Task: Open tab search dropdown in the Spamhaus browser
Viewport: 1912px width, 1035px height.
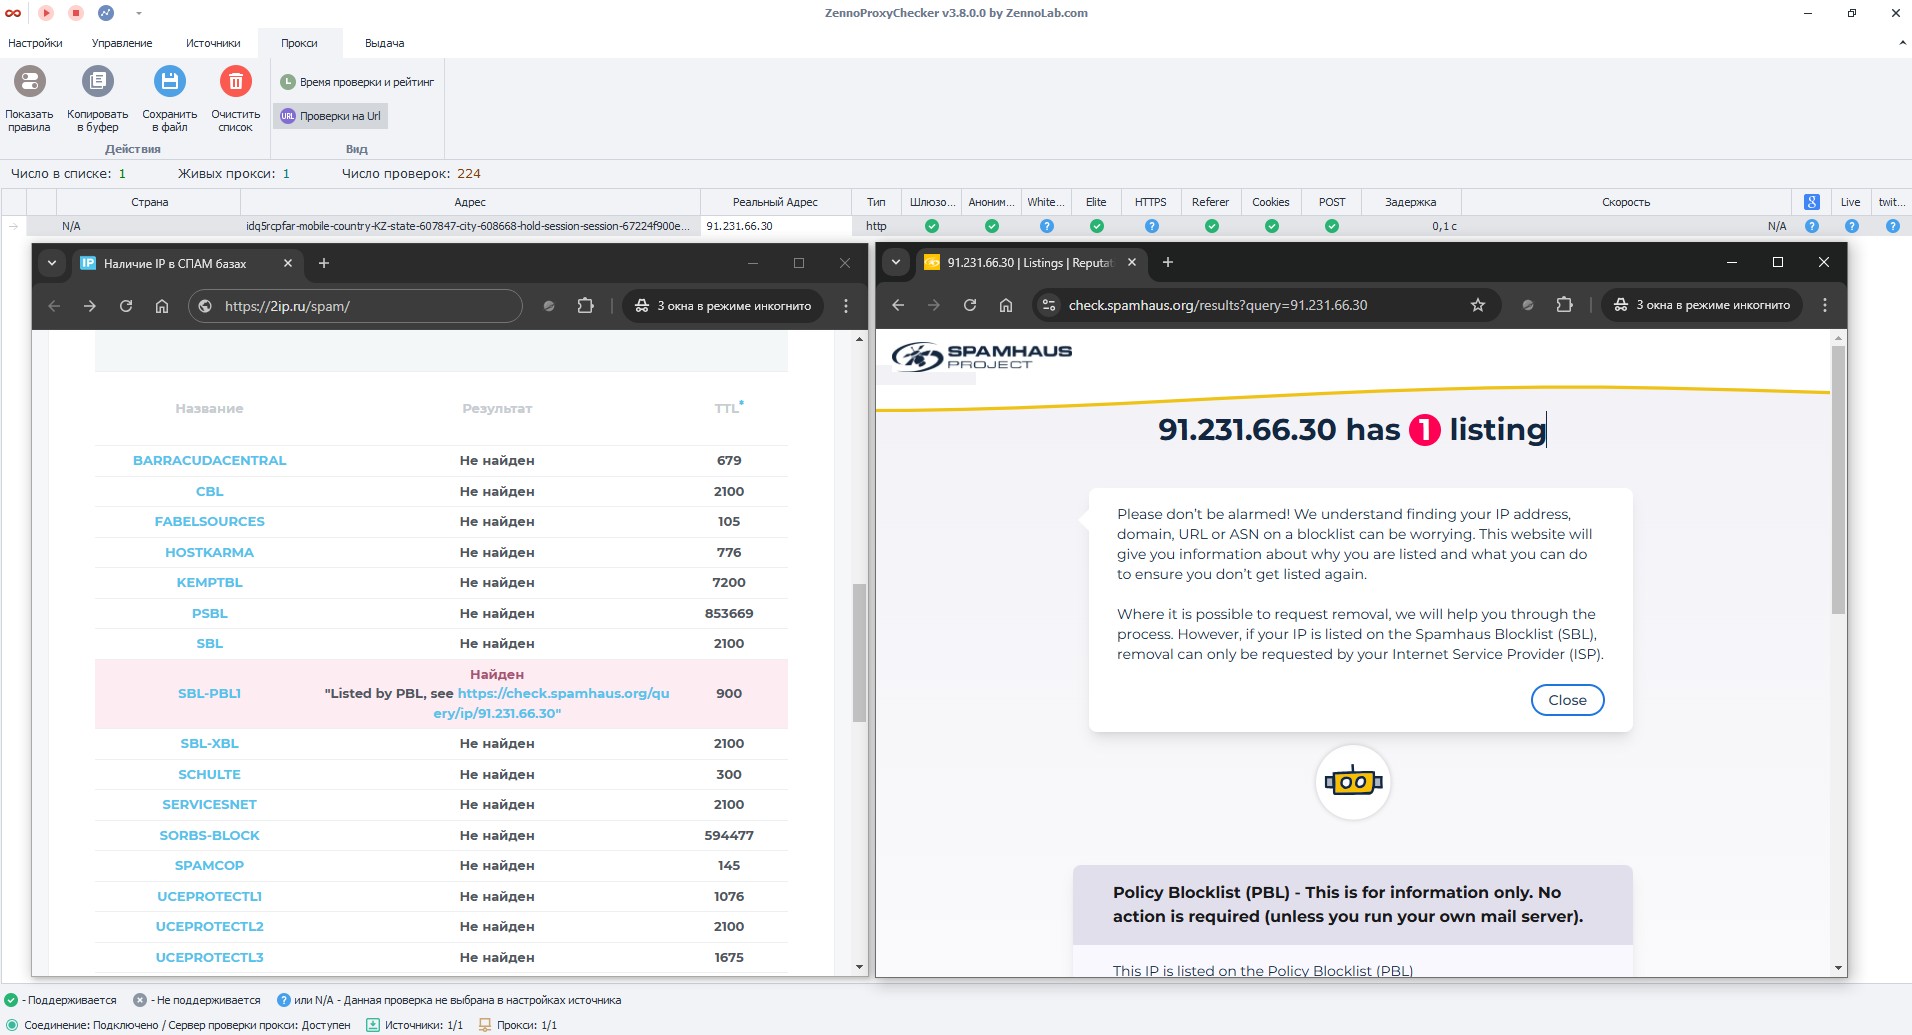Action: pos(896,262)
